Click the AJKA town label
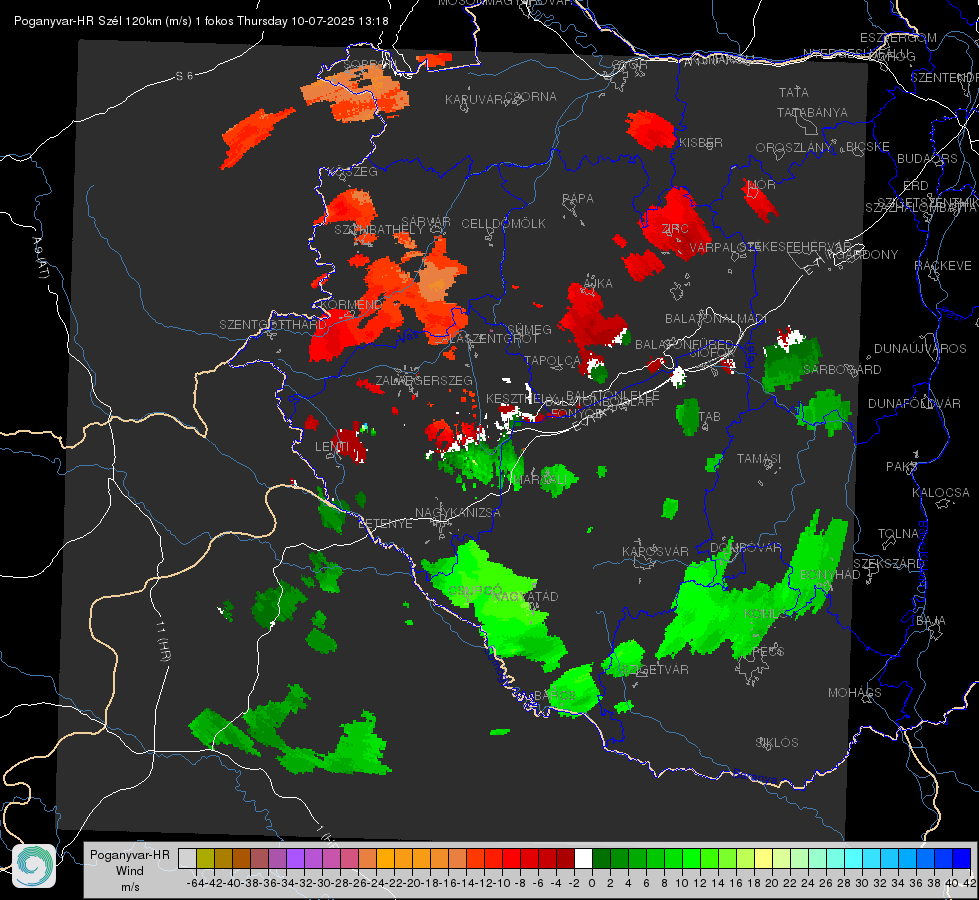This screenshot has width=979, height=900. (x=598, y=284)
